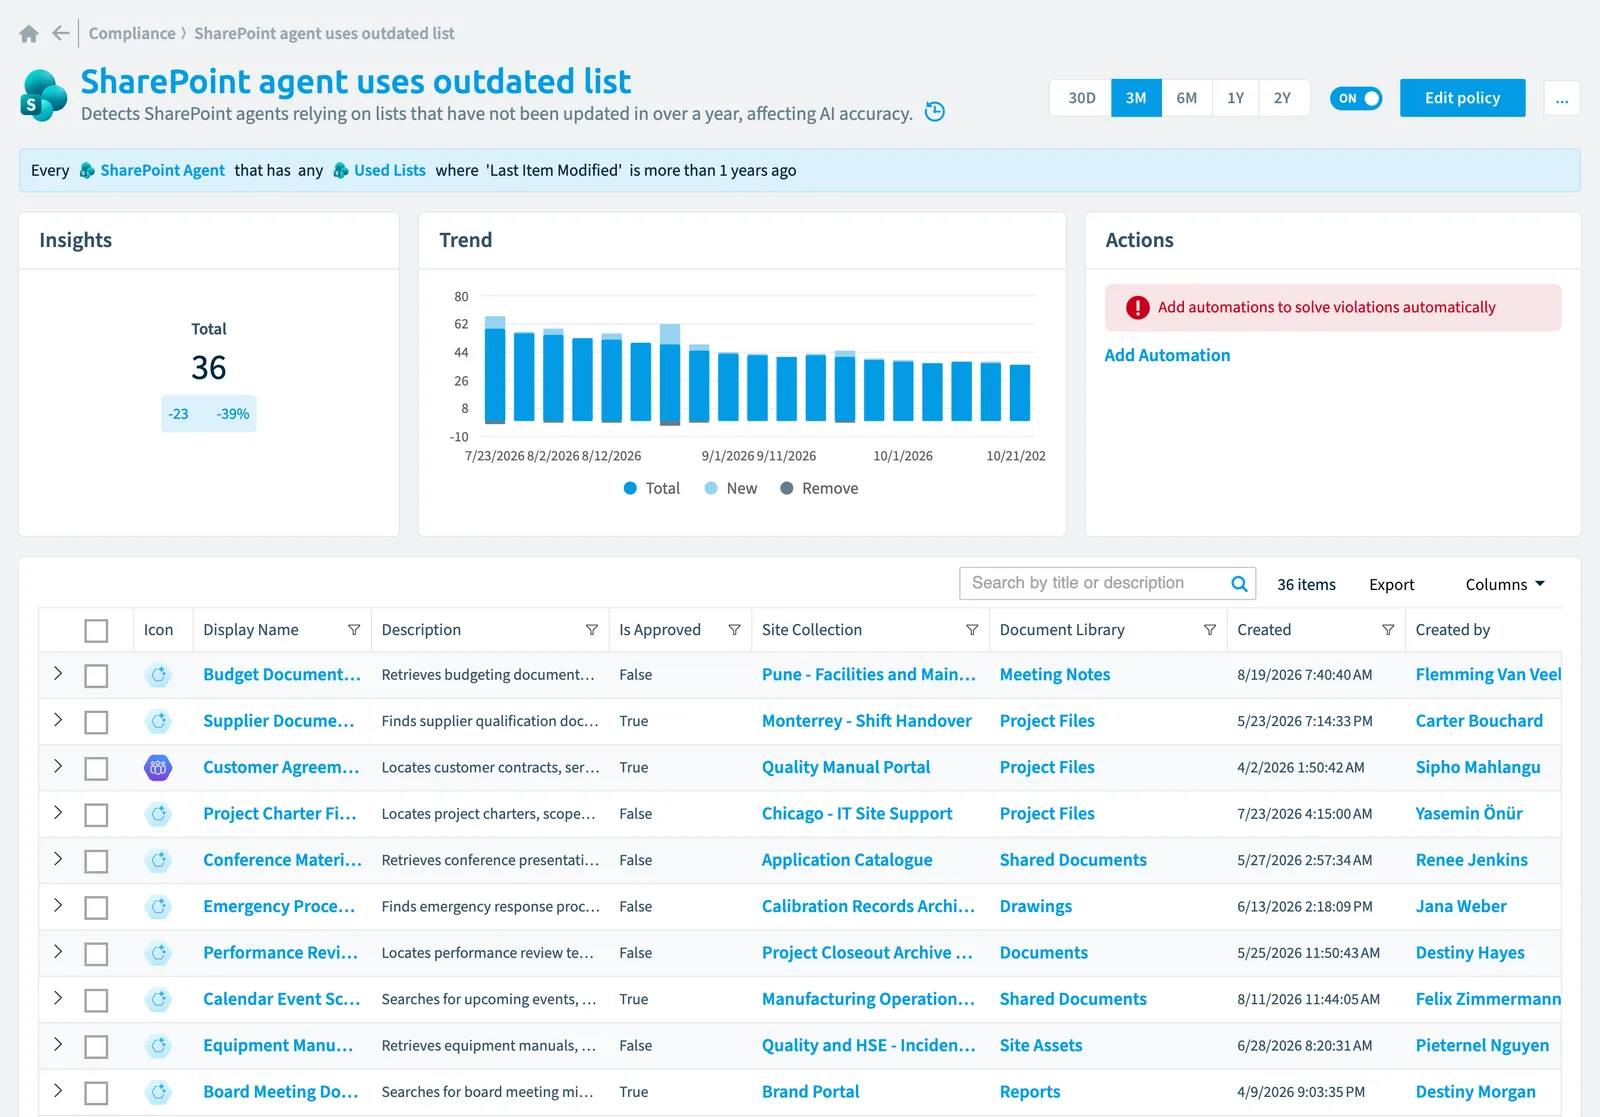
Task: Click the SharePoint logo beside the title
Action: pyautogui.click(x=44, y=96)
